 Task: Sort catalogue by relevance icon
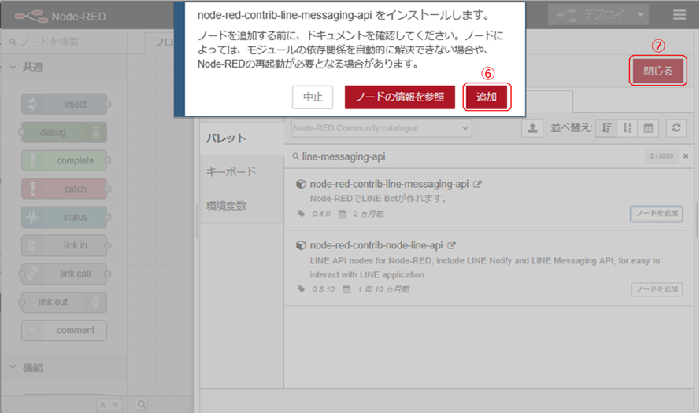coord(607,128)
